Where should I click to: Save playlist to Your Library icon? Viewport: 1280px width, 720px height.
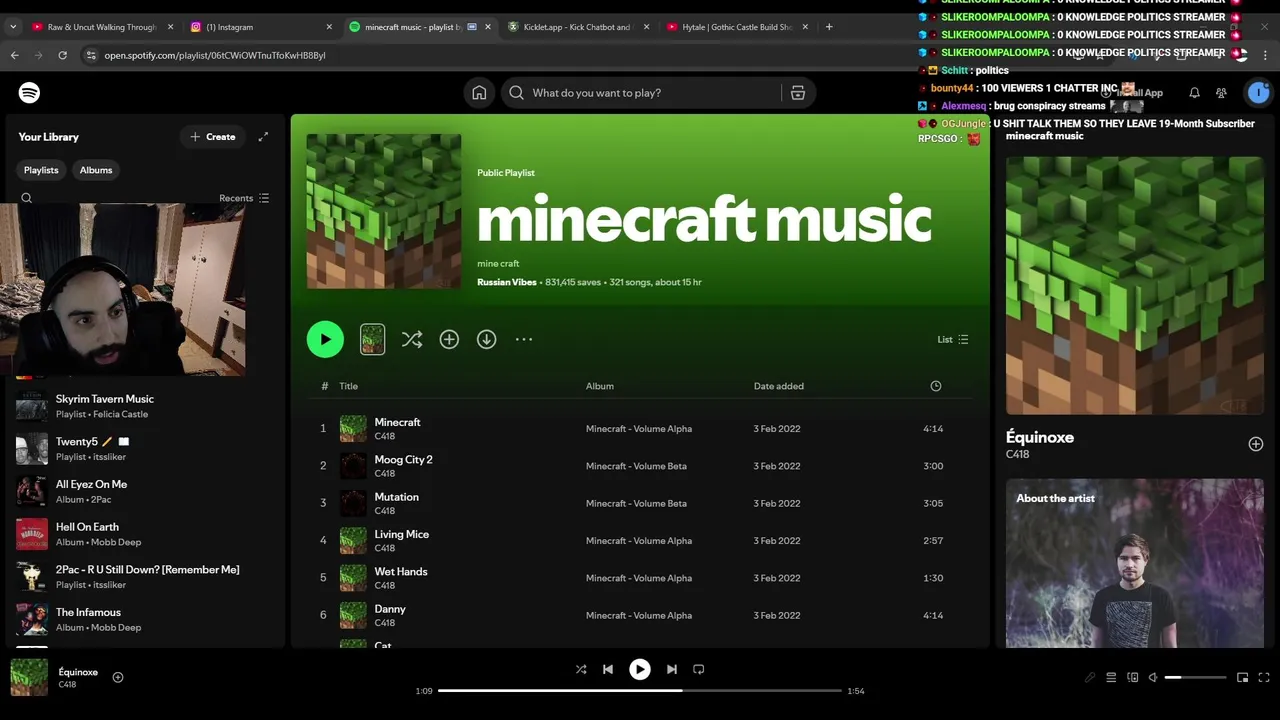(449, 340)
